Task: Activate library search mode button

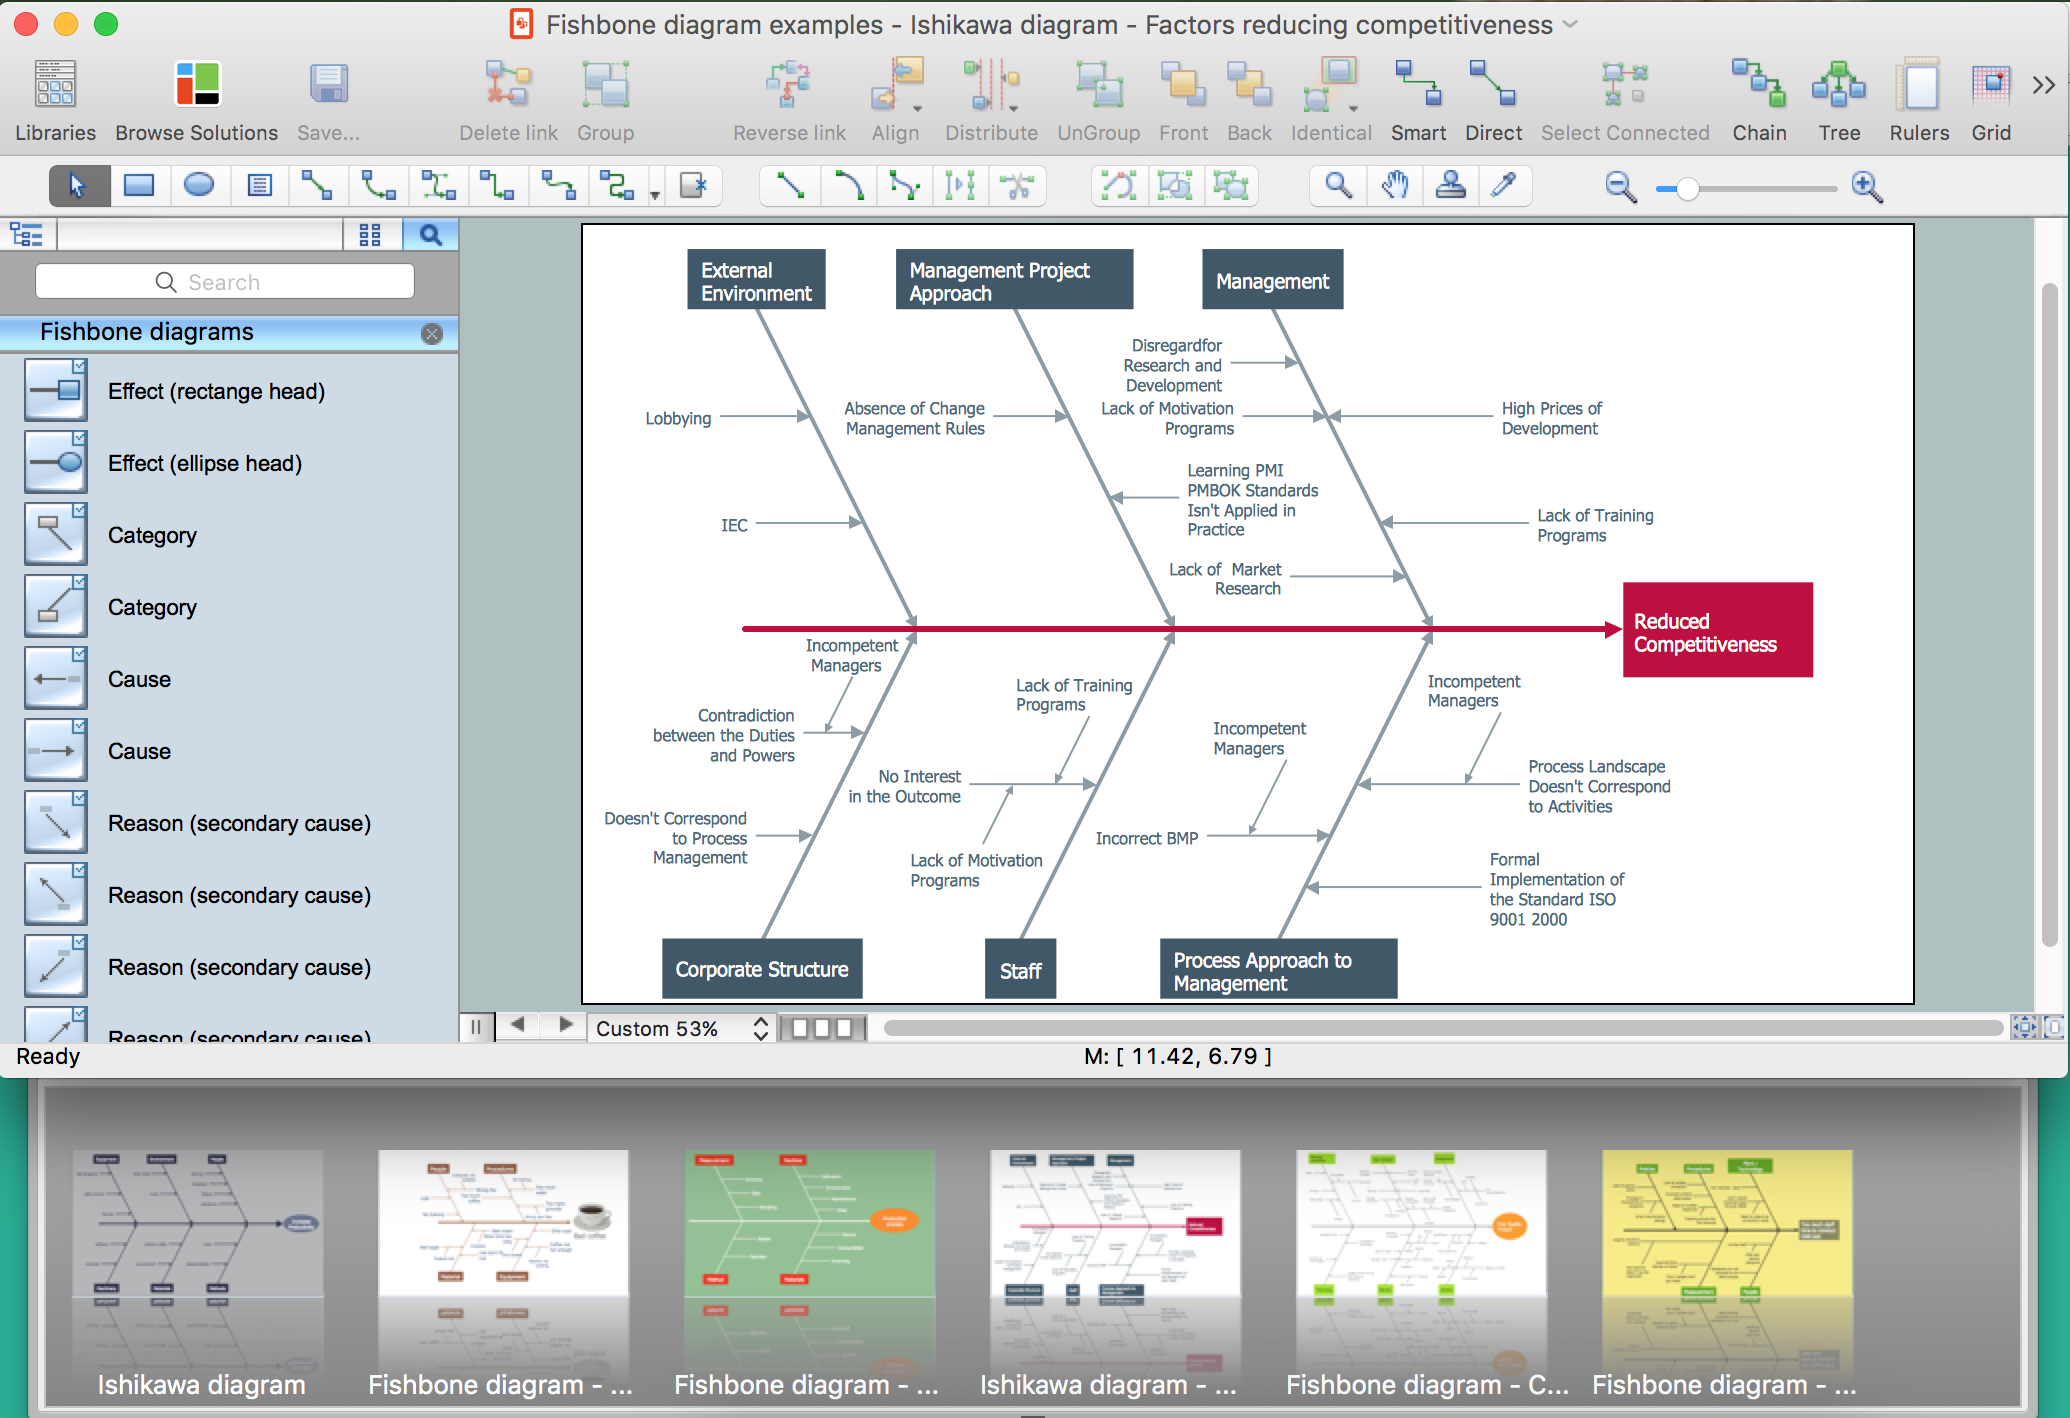Action: (x=430, y=235)
